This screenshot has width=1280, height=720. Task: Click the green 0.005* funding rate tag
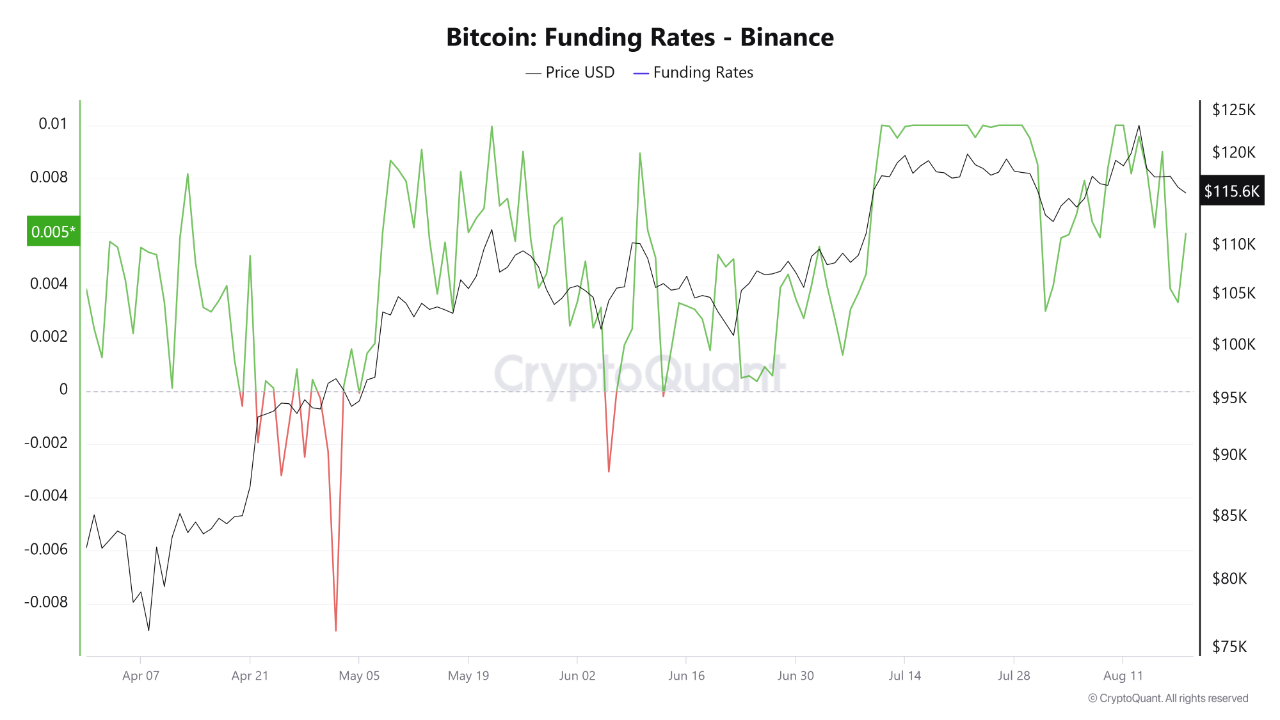[52, 232]
